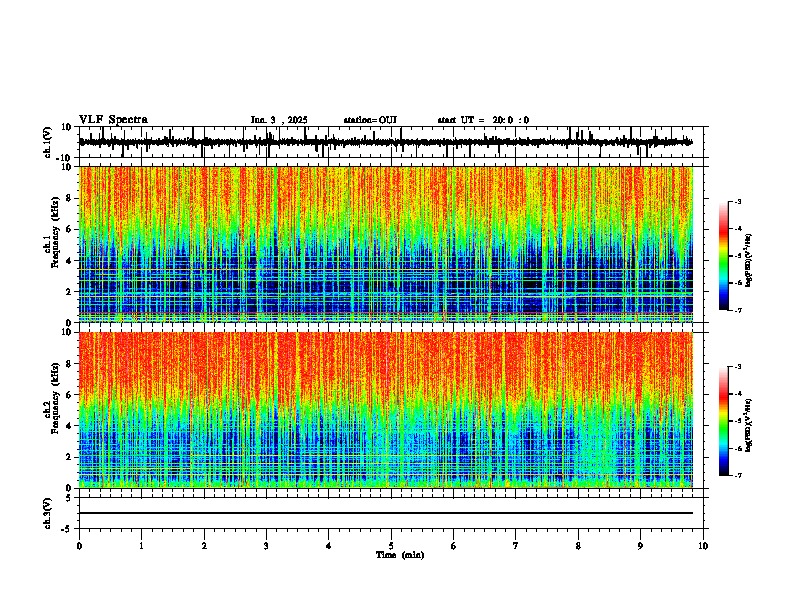Screen dimensions: 792x612
Task: Click the "ch.3(V)" axis label
Action: coord(47,513)
